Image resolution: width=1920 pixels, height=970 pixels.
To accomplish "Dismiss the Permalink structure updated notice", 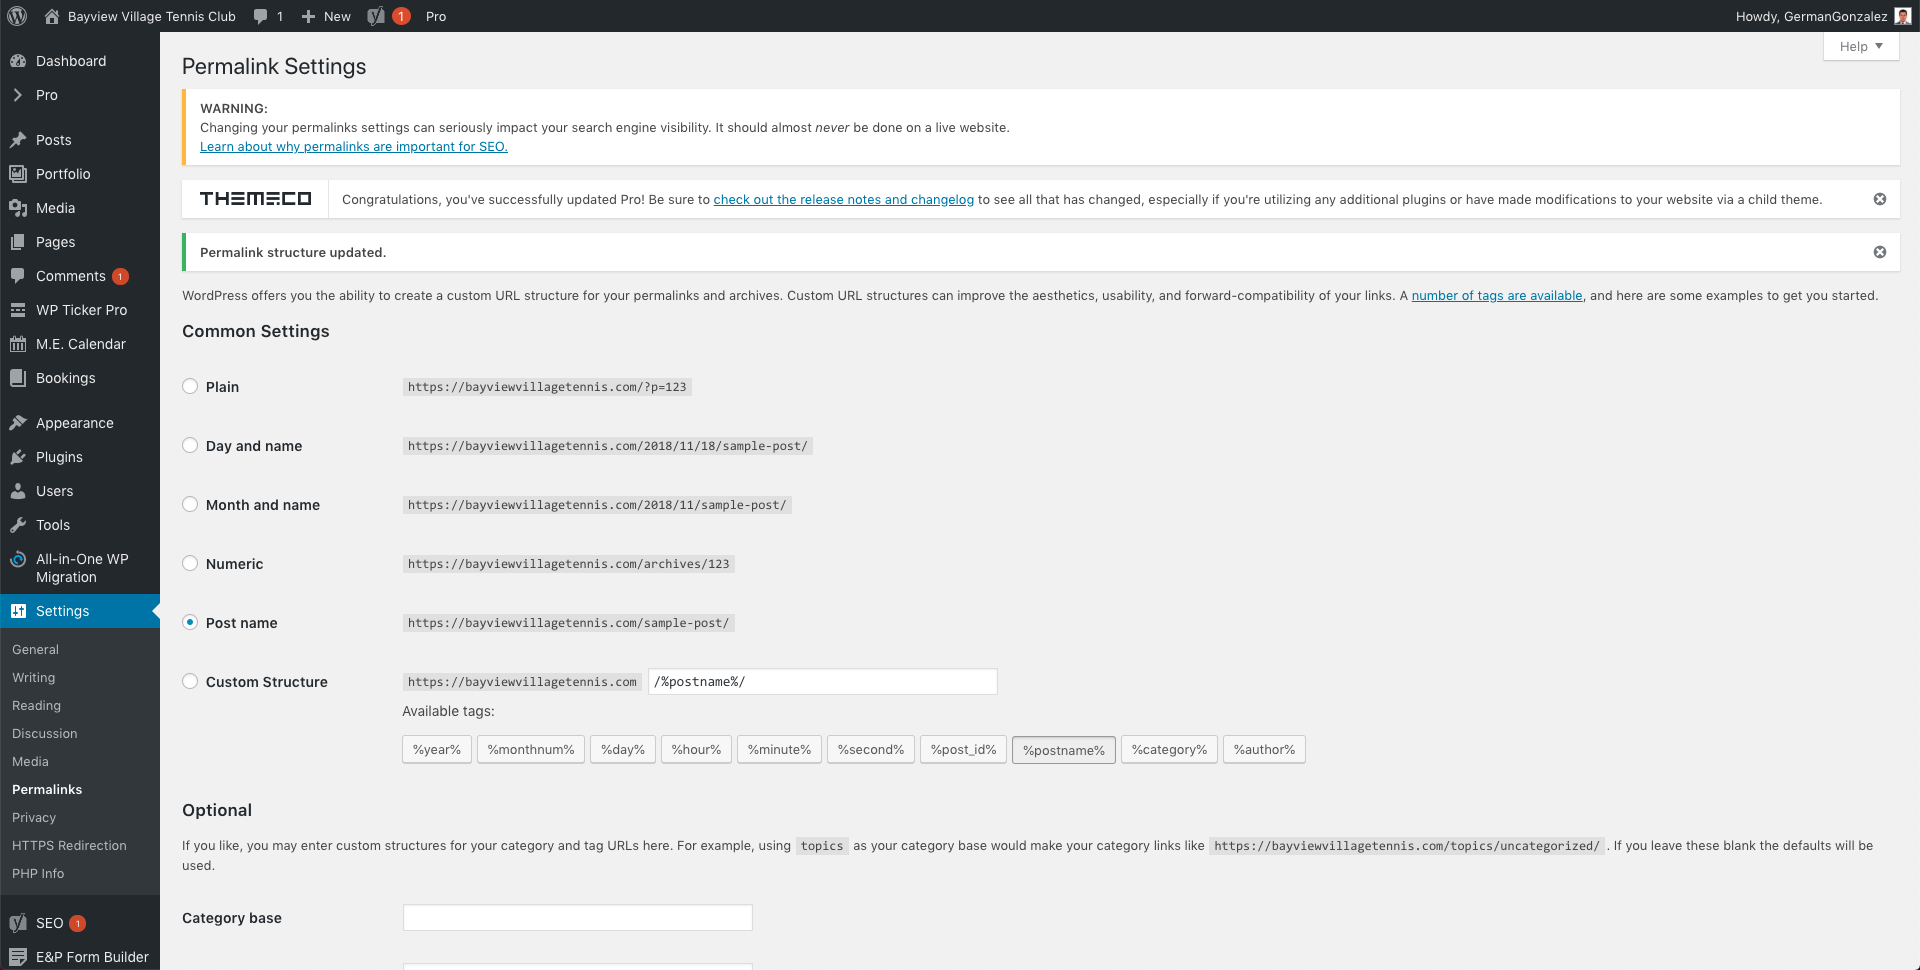I will coord(1879,252).
